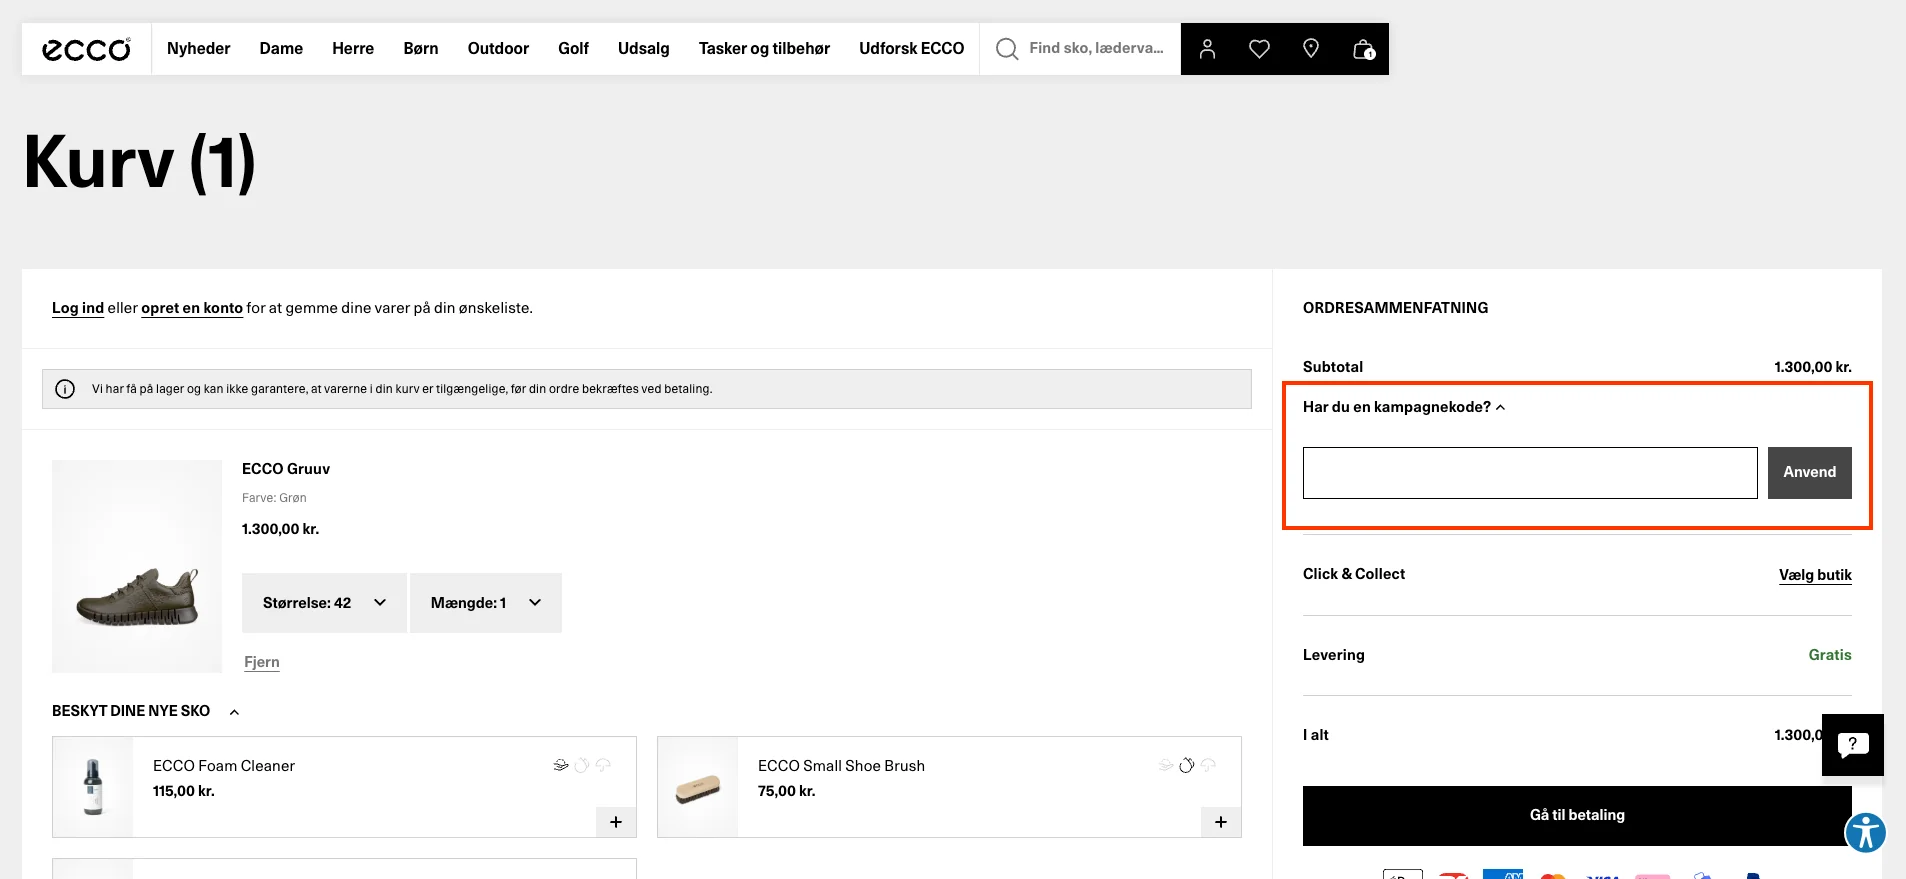
Task: Click the ECCO Gruuv shoe thumbnail
Action: coord(137,566)
